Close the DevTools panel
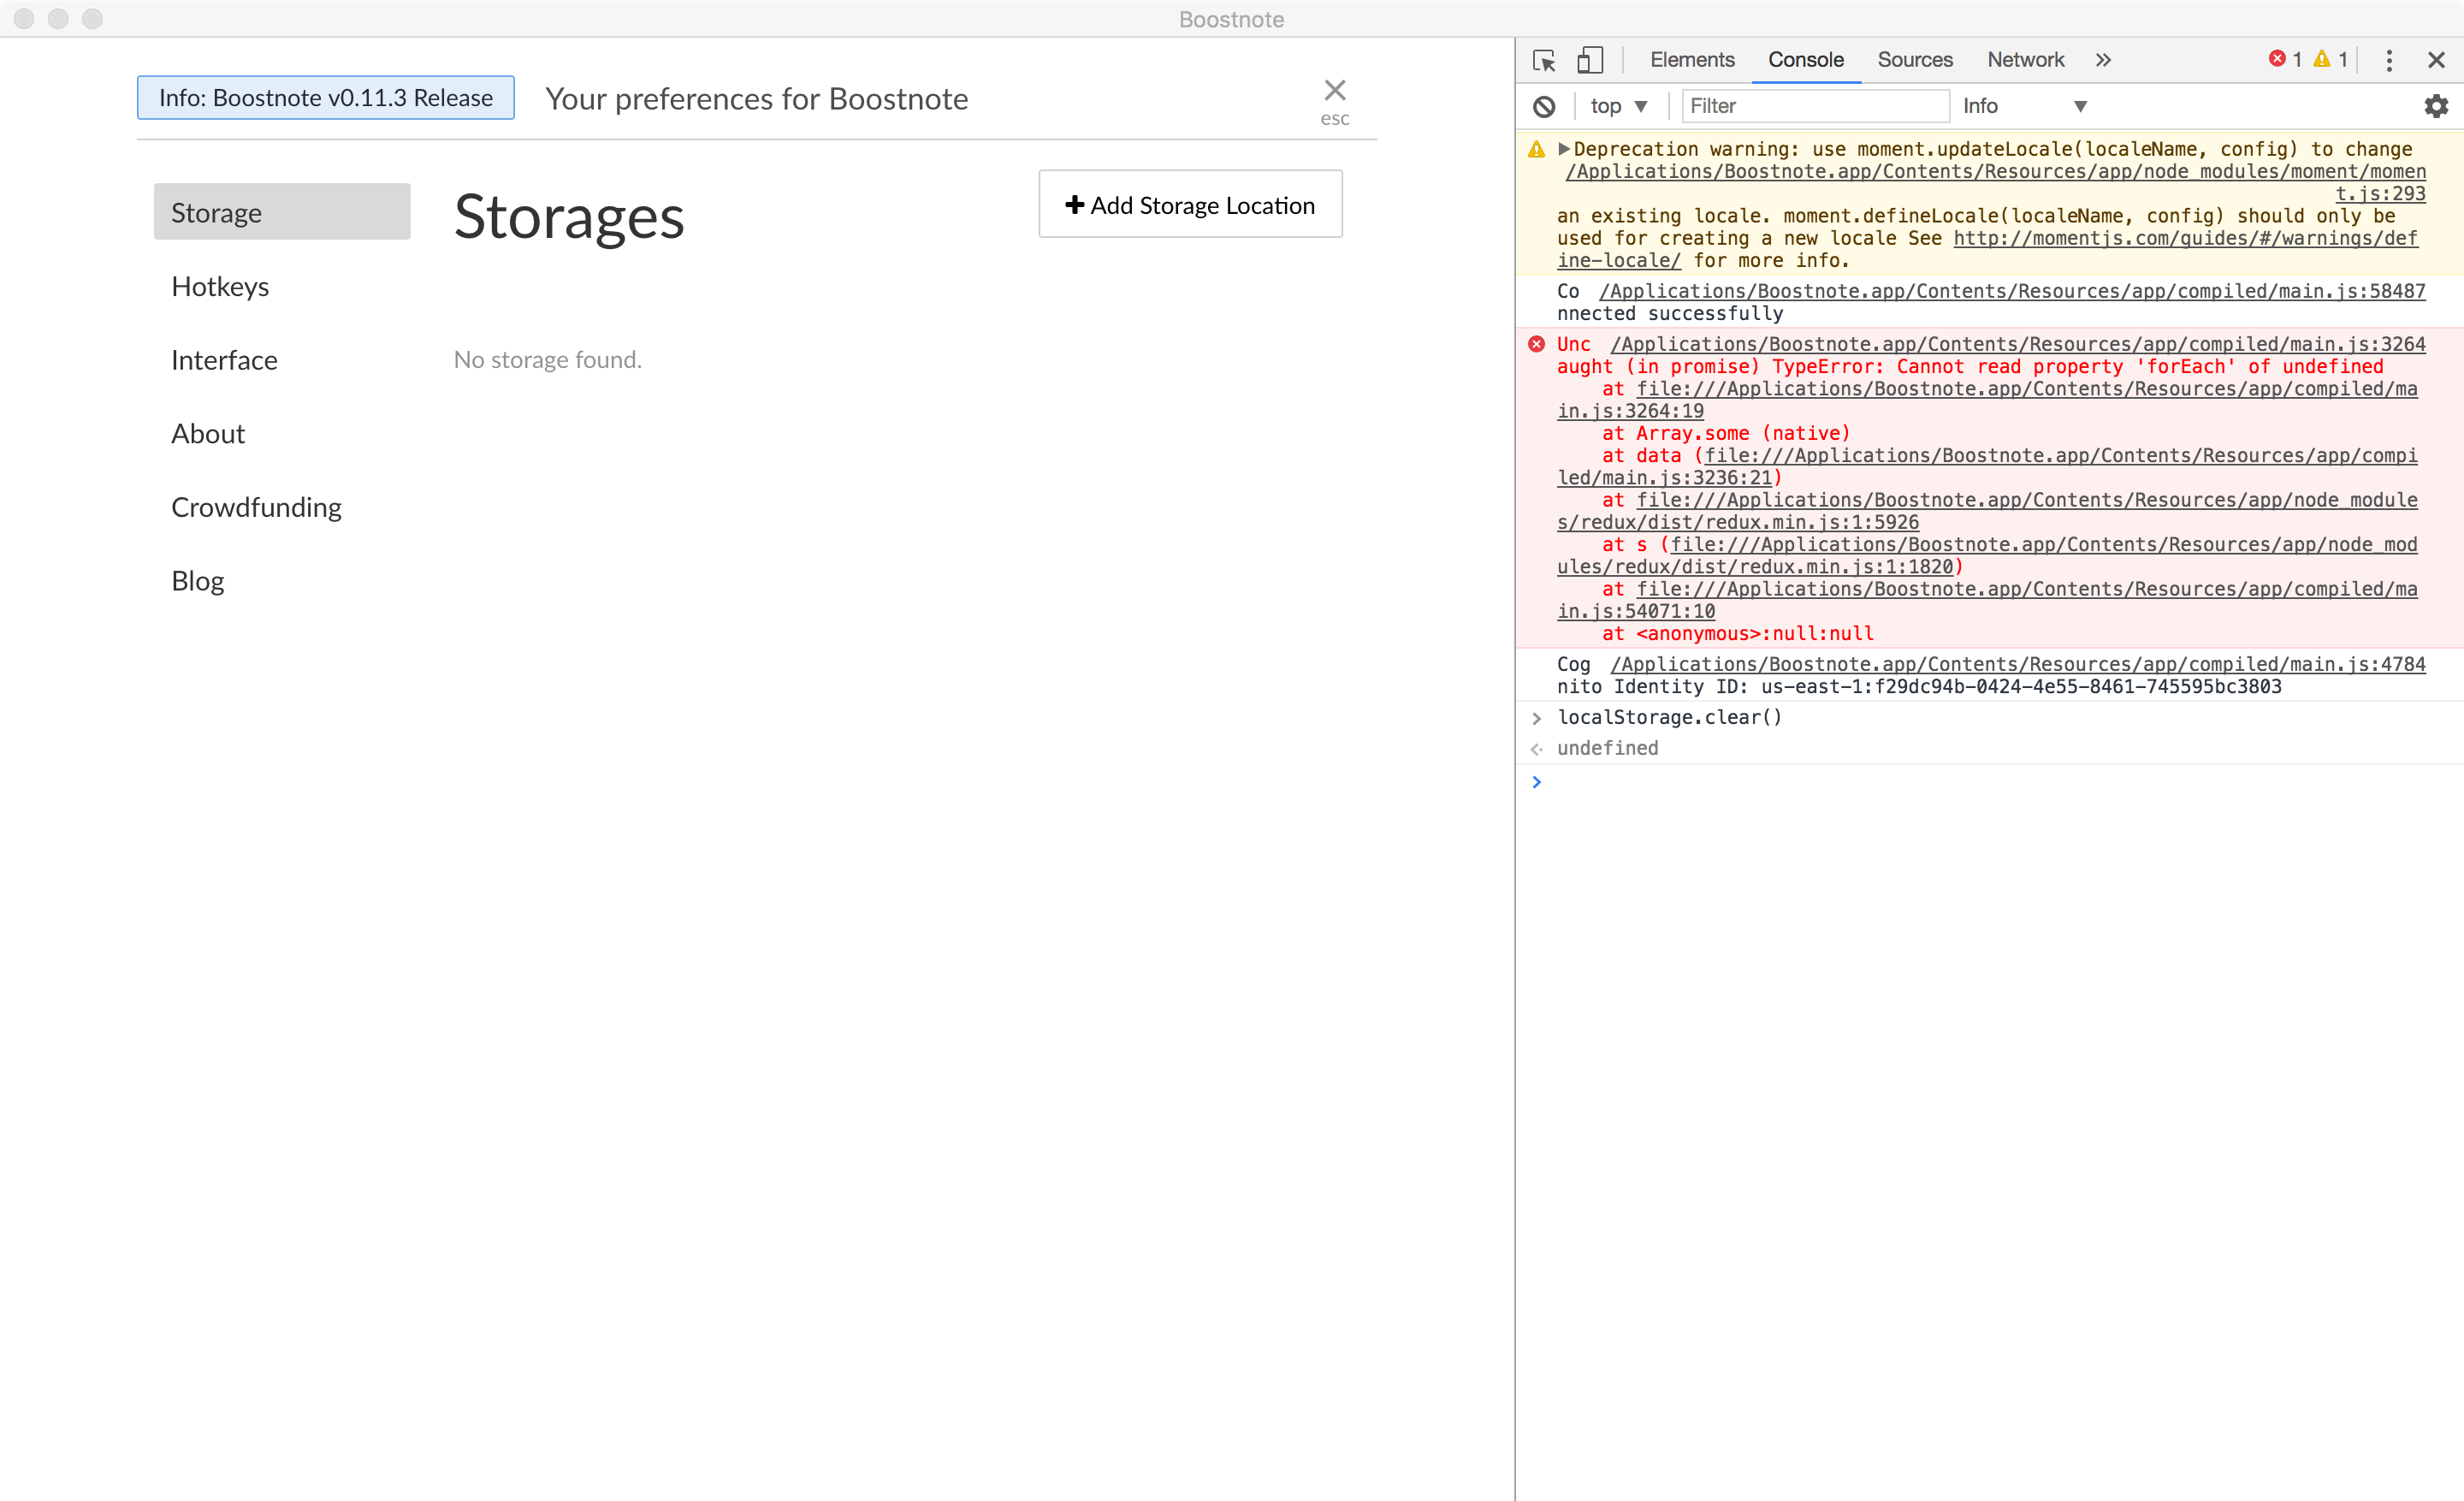Viewport: 2464px width, 1501px height. (x=2436, y=60)
